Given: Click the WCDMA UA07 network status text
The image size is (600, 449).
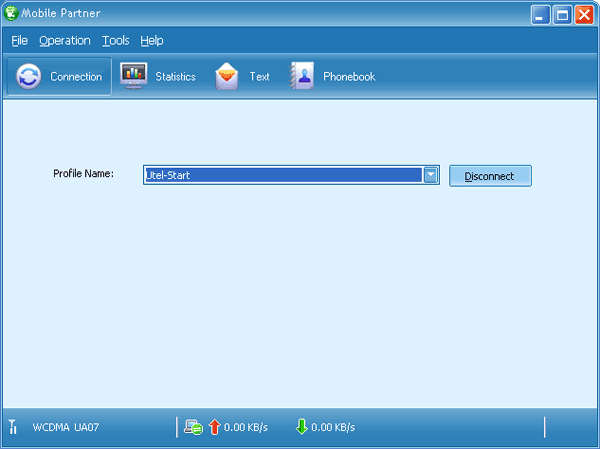Looking at the screenshot, I should (x=65, y=427).
